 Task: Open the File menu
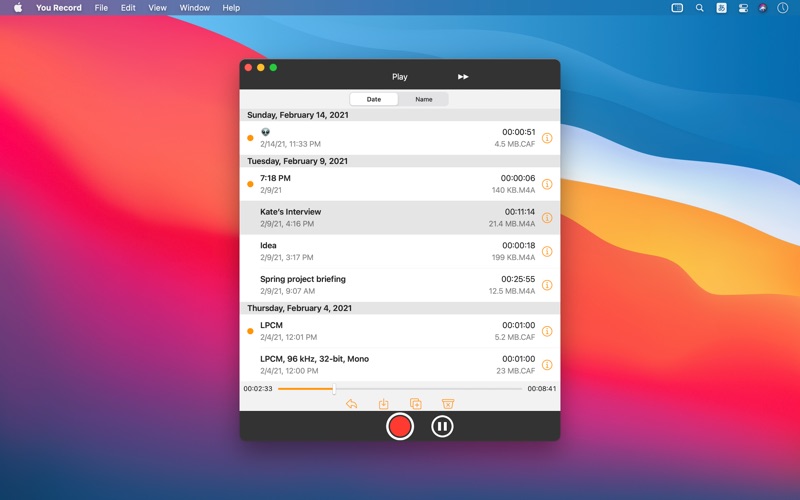(x=101, y=8)
